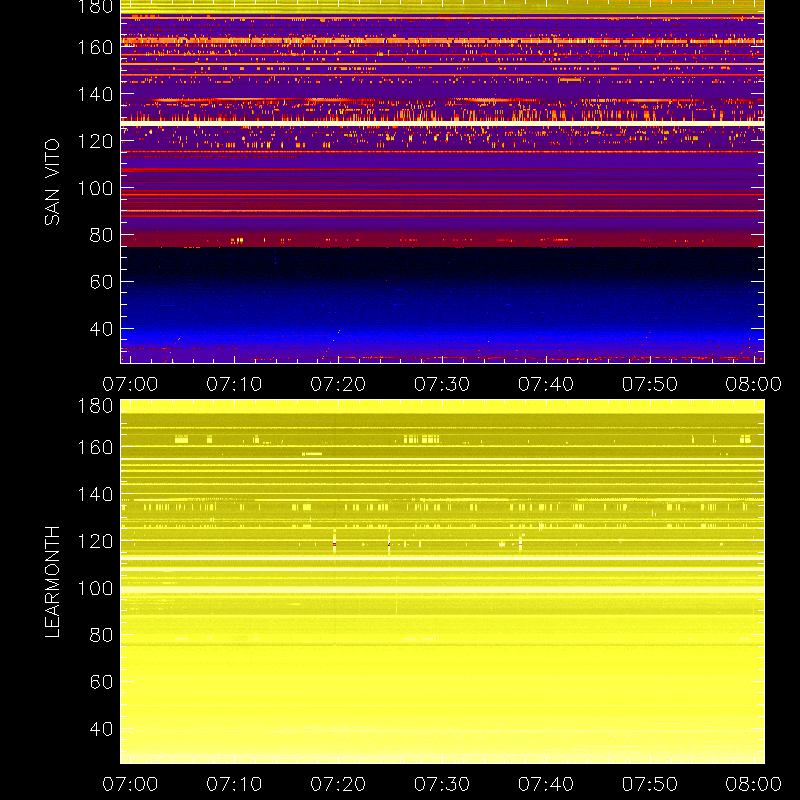Select the 80 tick label on the San Vito plot
800x800 pixels.
101,235
